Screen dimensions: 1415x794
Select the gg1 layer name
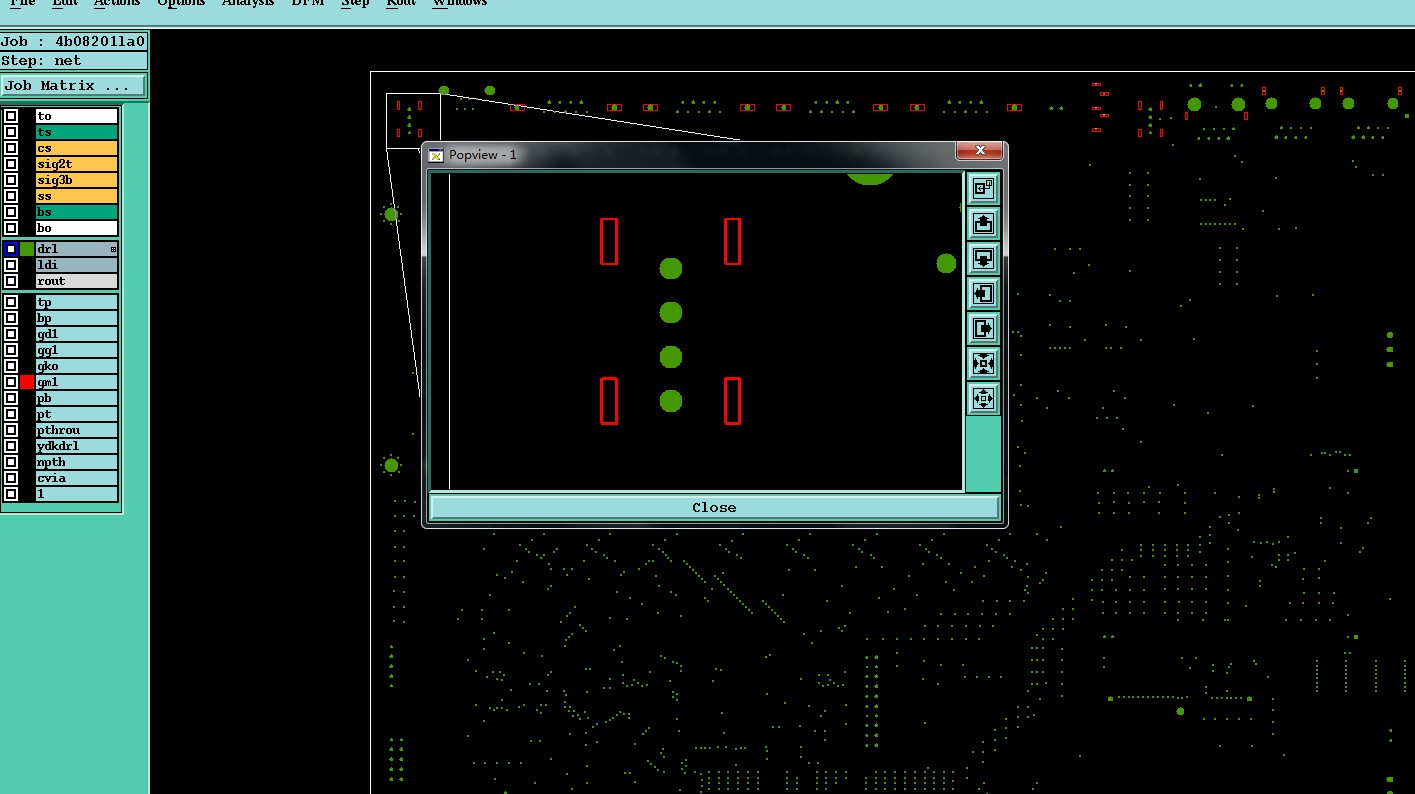pyautogui.click(x=77, y=350)
